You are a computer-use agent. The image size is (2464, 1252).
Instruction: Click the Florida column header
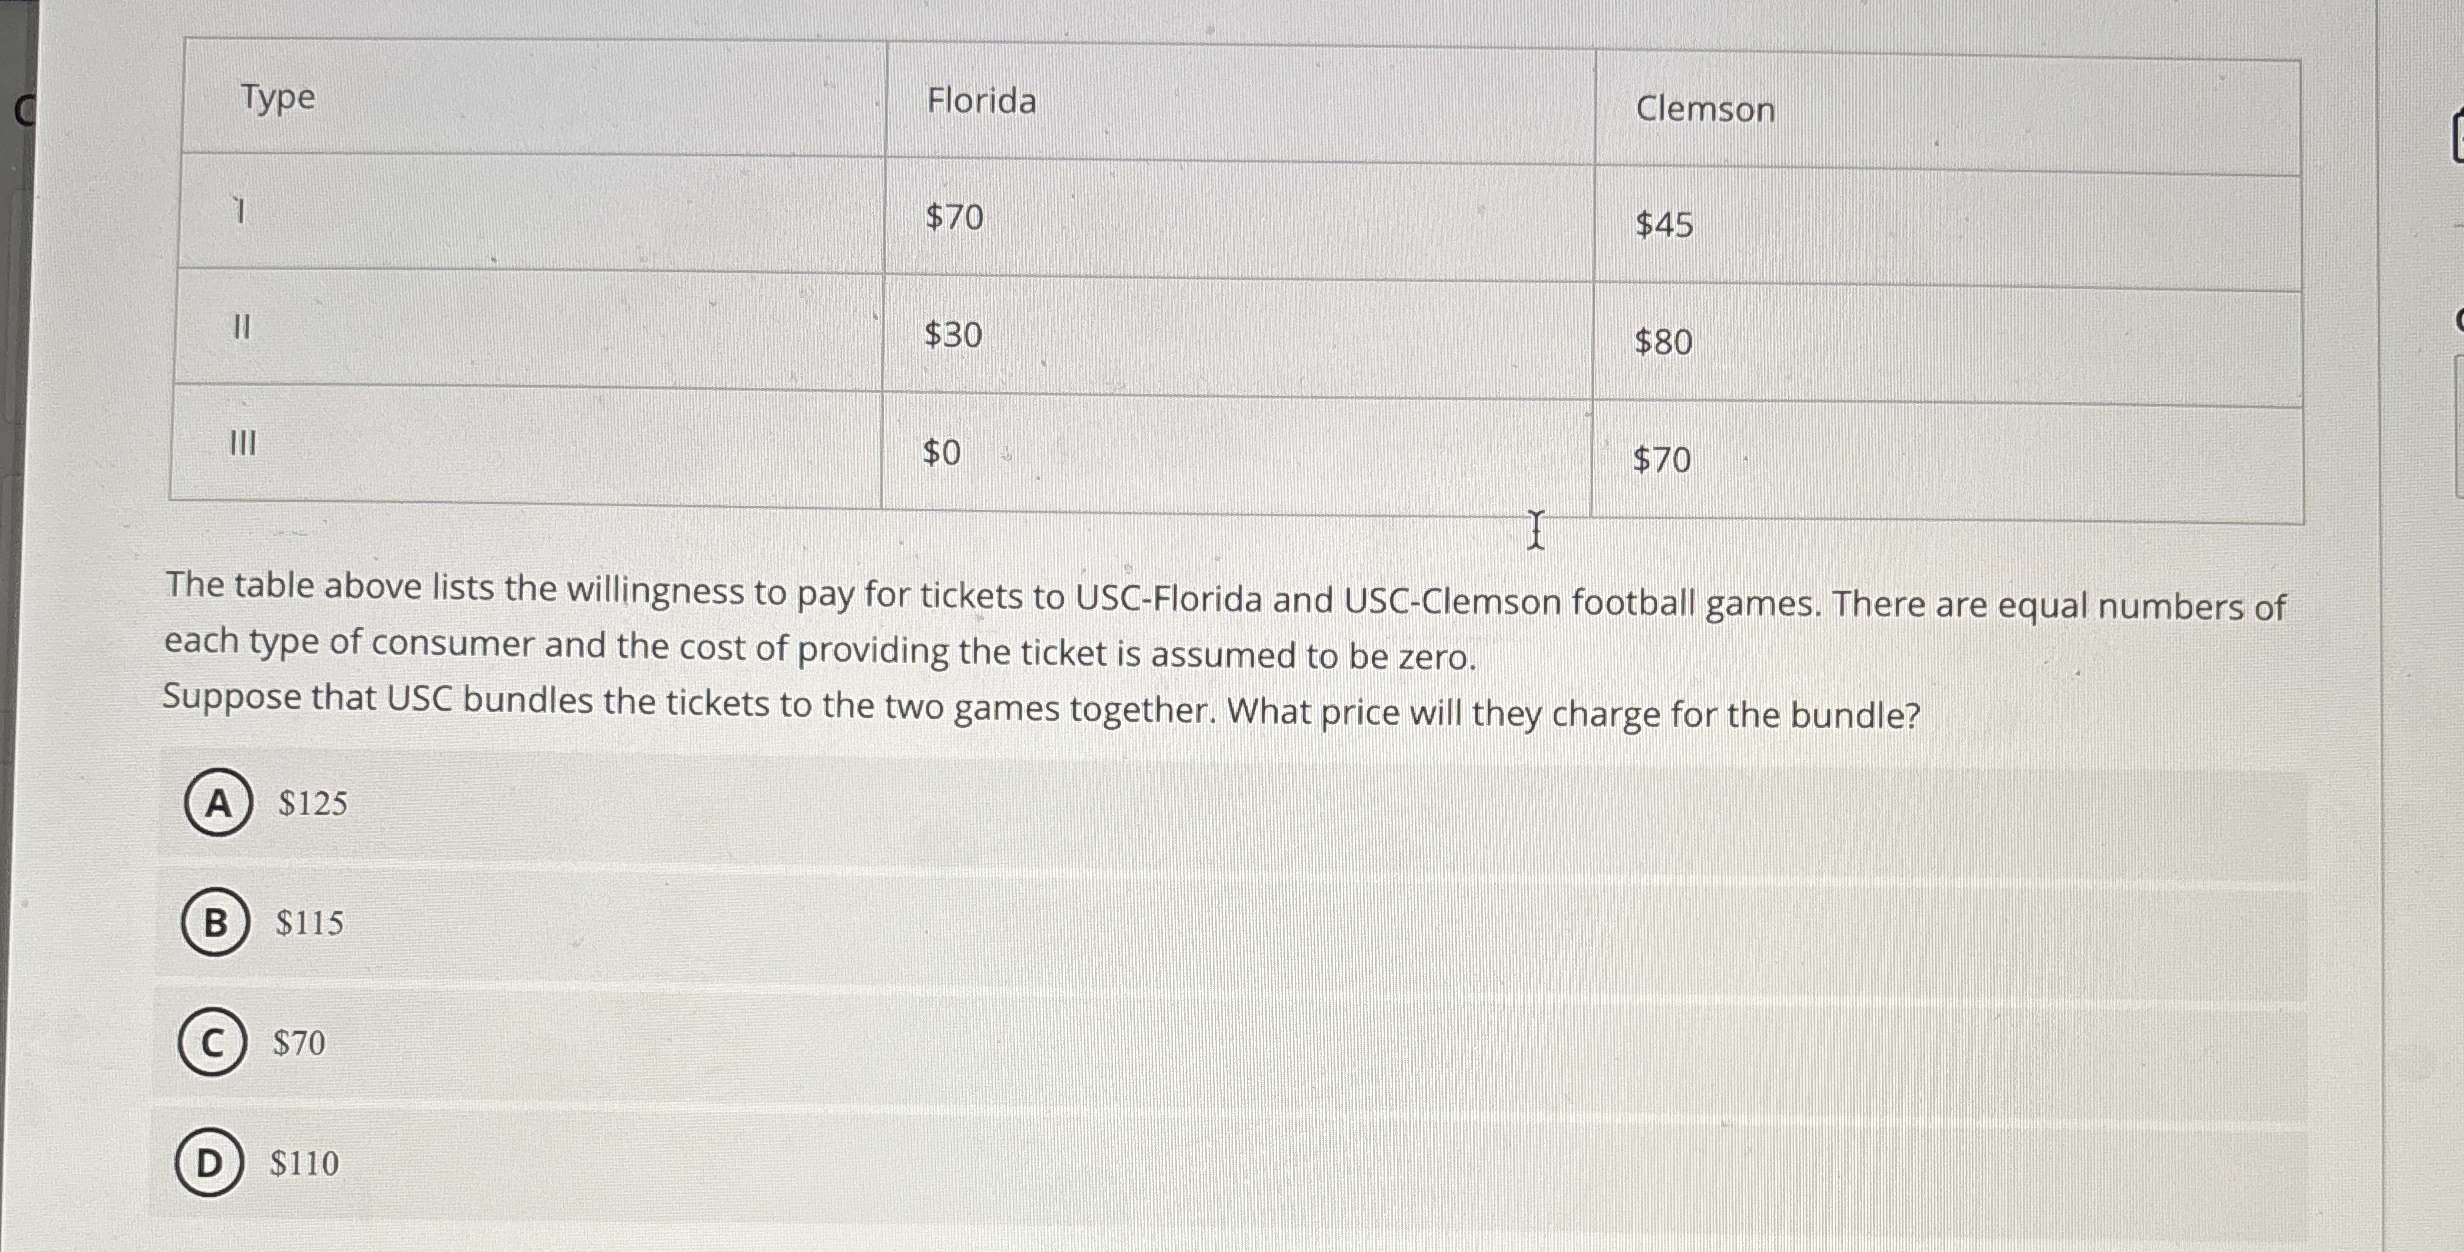pyautogui.click(x=980, y=99)
